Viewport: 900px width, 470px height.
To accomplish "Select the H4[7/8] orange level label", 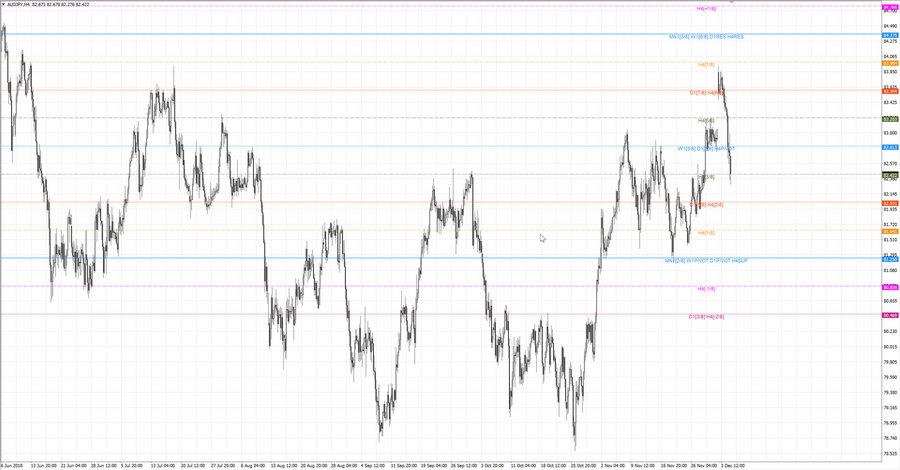I will point(707,65).
